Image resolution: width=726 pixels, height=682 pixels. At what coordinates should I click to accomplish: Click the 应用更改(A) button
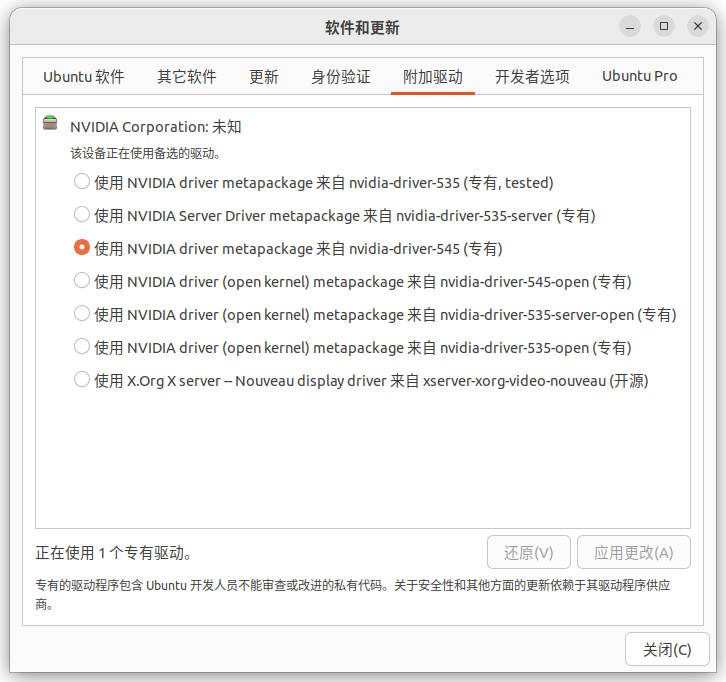coord(633,552)
